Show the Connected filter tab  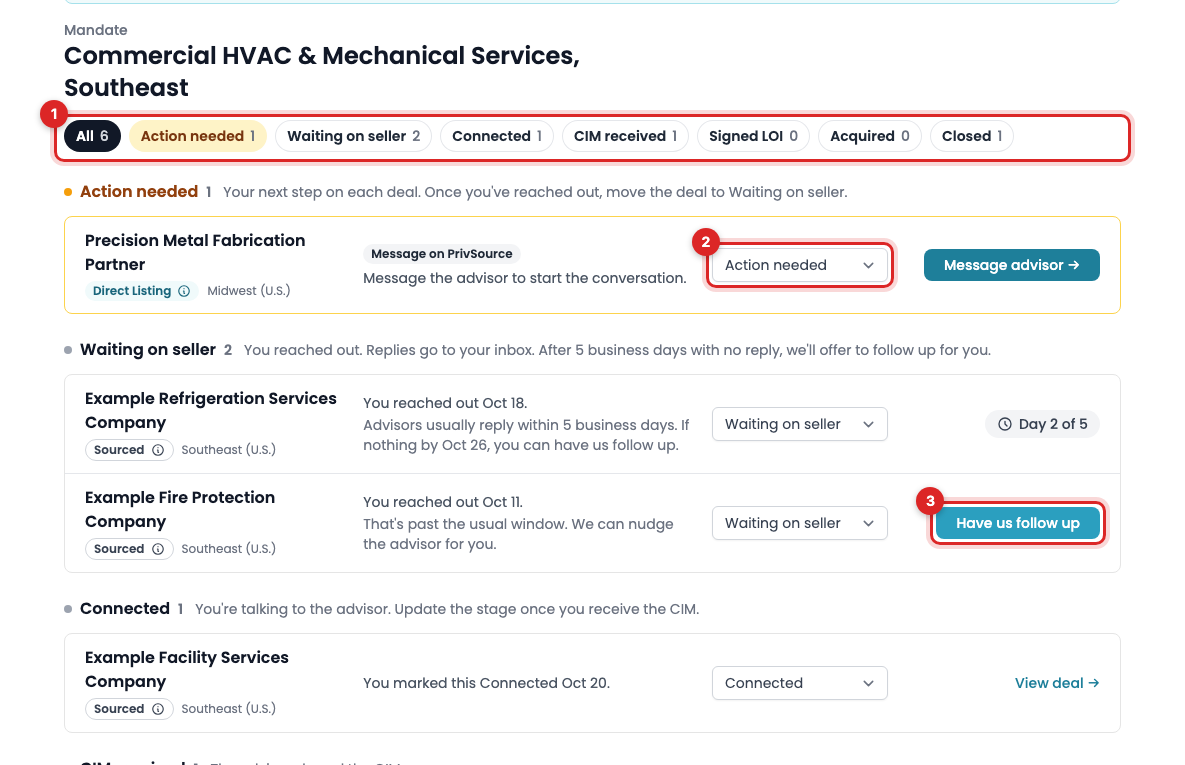pyautogui.click(x=497, y=136)
